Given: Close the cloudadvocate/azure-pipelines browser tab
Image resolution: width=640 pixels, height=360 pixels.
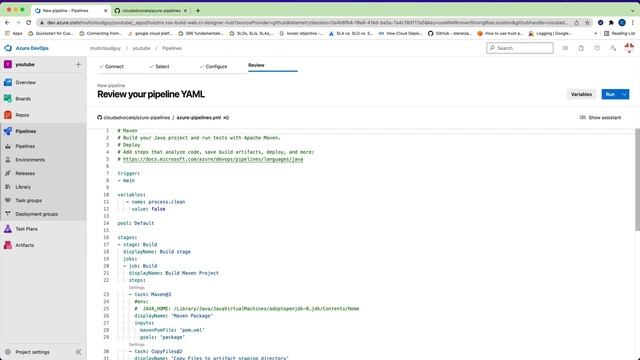Looking at the screenshot, I should [185, 11].
